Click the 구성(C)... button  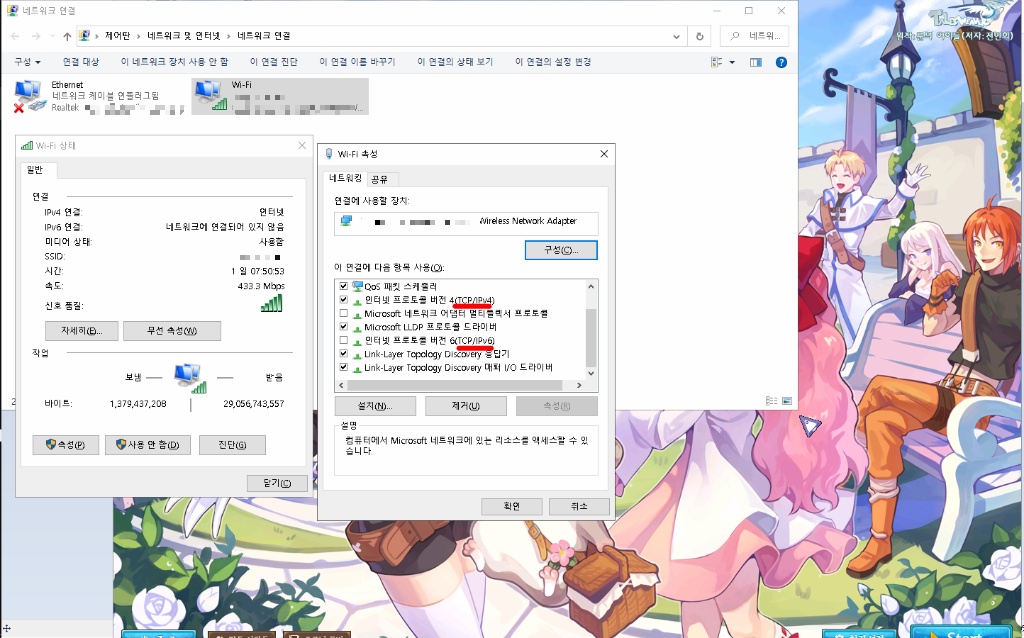(561, 250)
